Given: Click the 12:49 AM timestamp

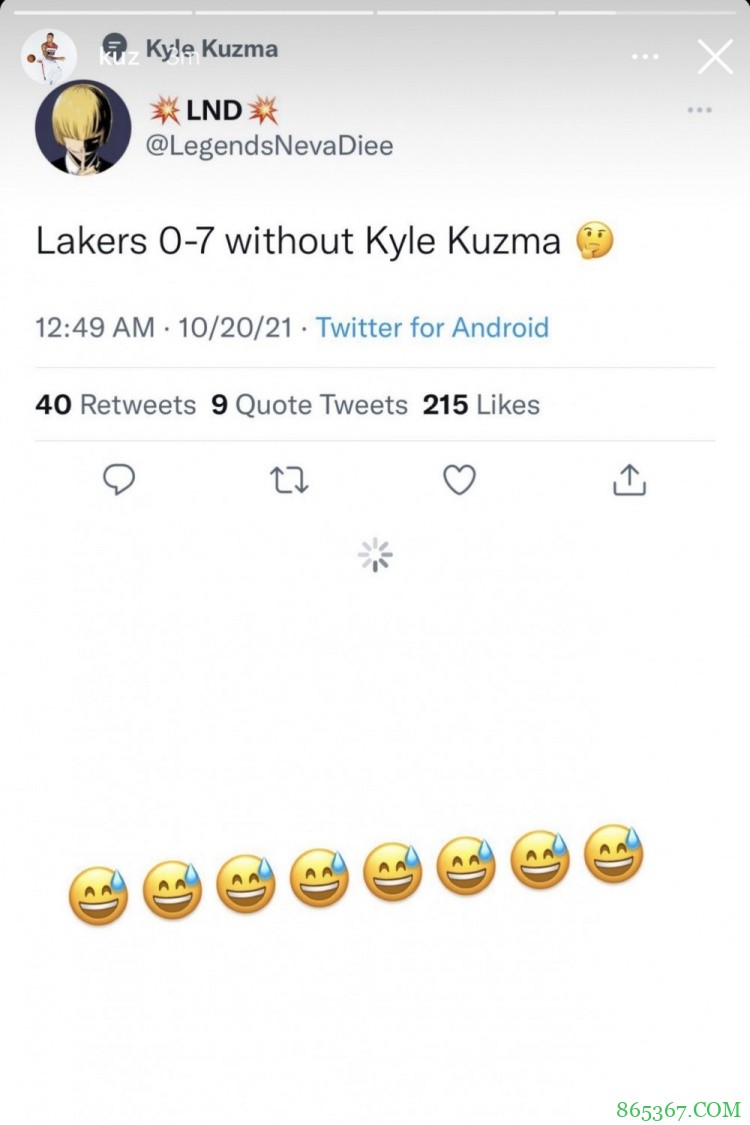Looking at the screenshot, I should coord(95,327).
